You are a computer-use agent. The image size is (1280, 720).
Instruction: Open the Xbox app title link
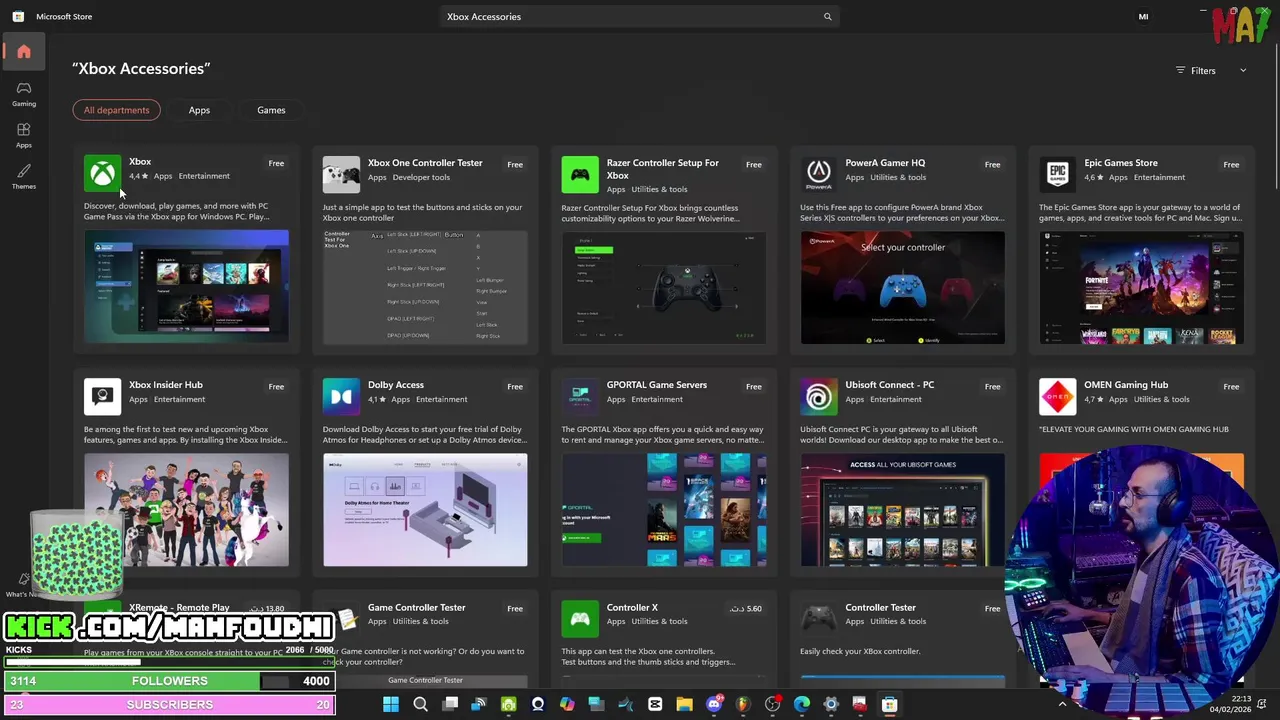point(140,161)
